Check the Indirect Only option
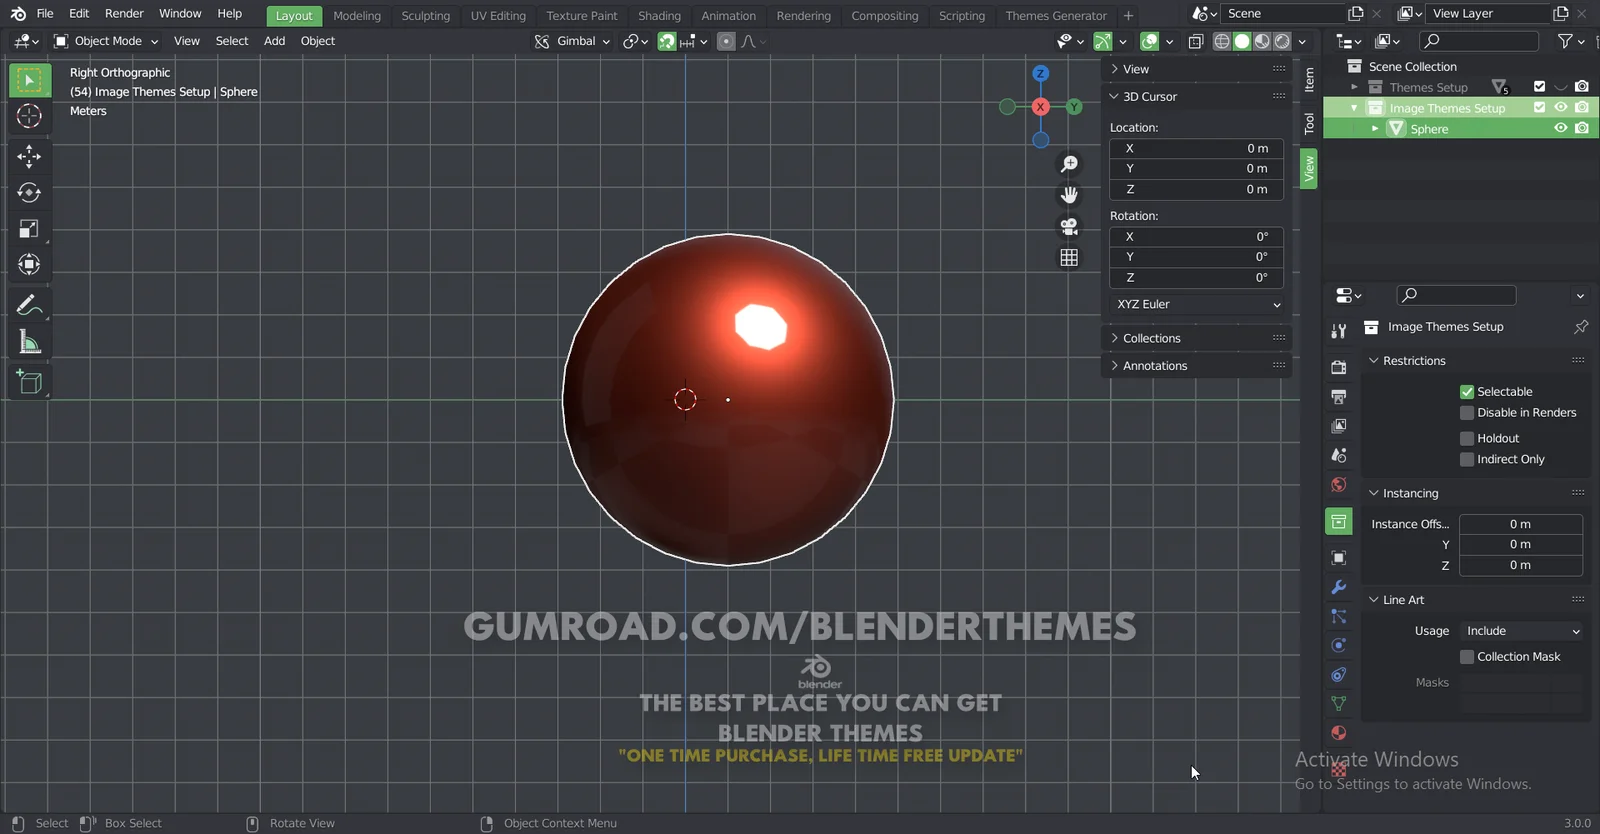 click(1467, 460)
